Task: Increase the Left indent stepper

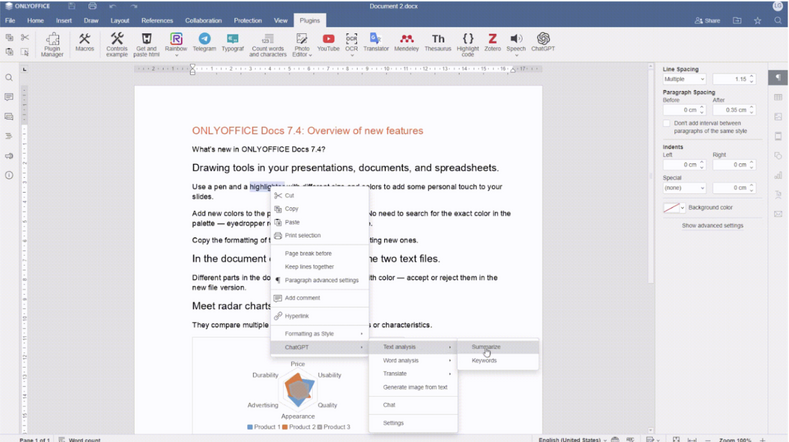Action: pos(702,163)
